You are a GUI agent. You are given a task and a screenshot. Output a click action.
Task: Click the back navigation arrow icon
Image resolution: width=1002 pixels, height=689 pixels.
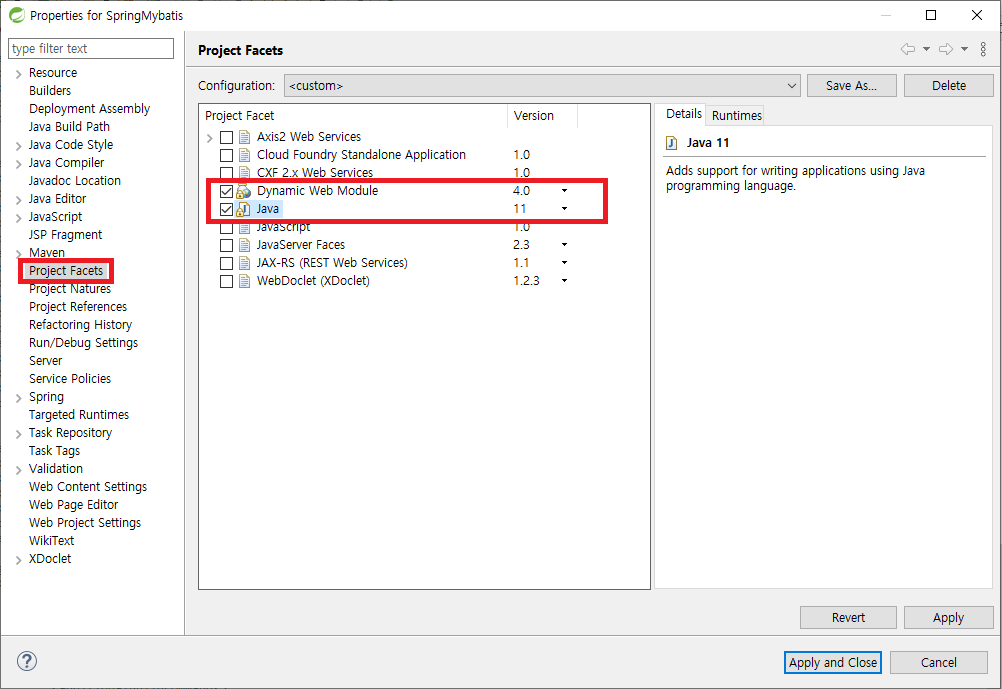coord(907,49)
